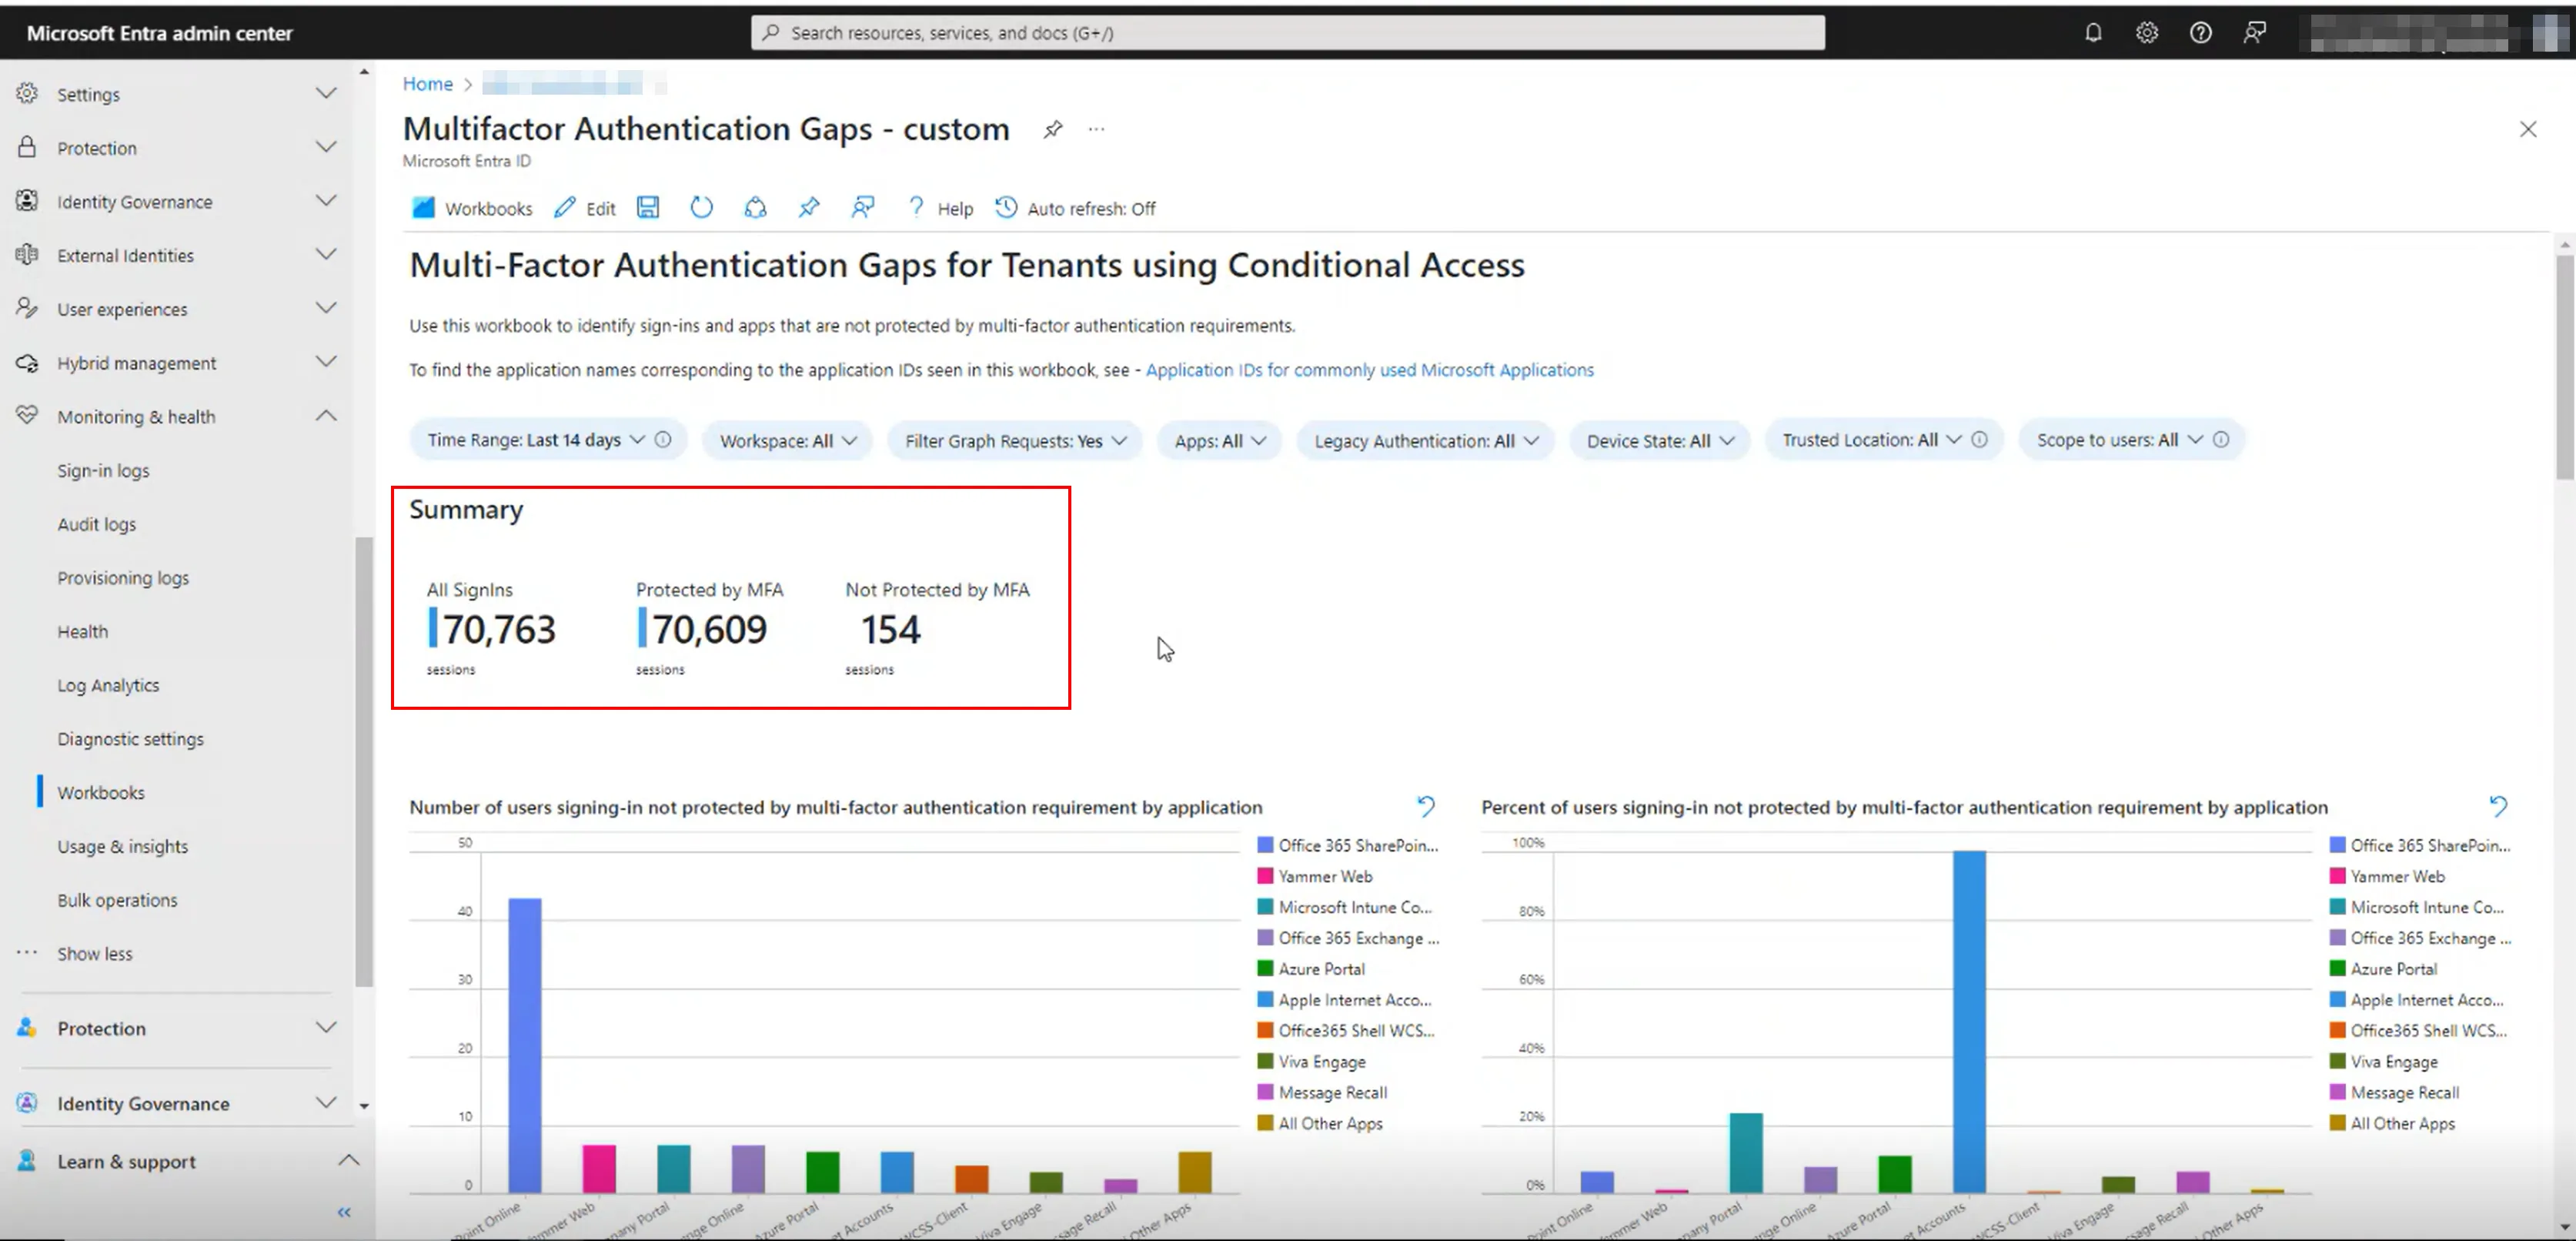Click the main page vertical scrollbar

click(2565, 366)
